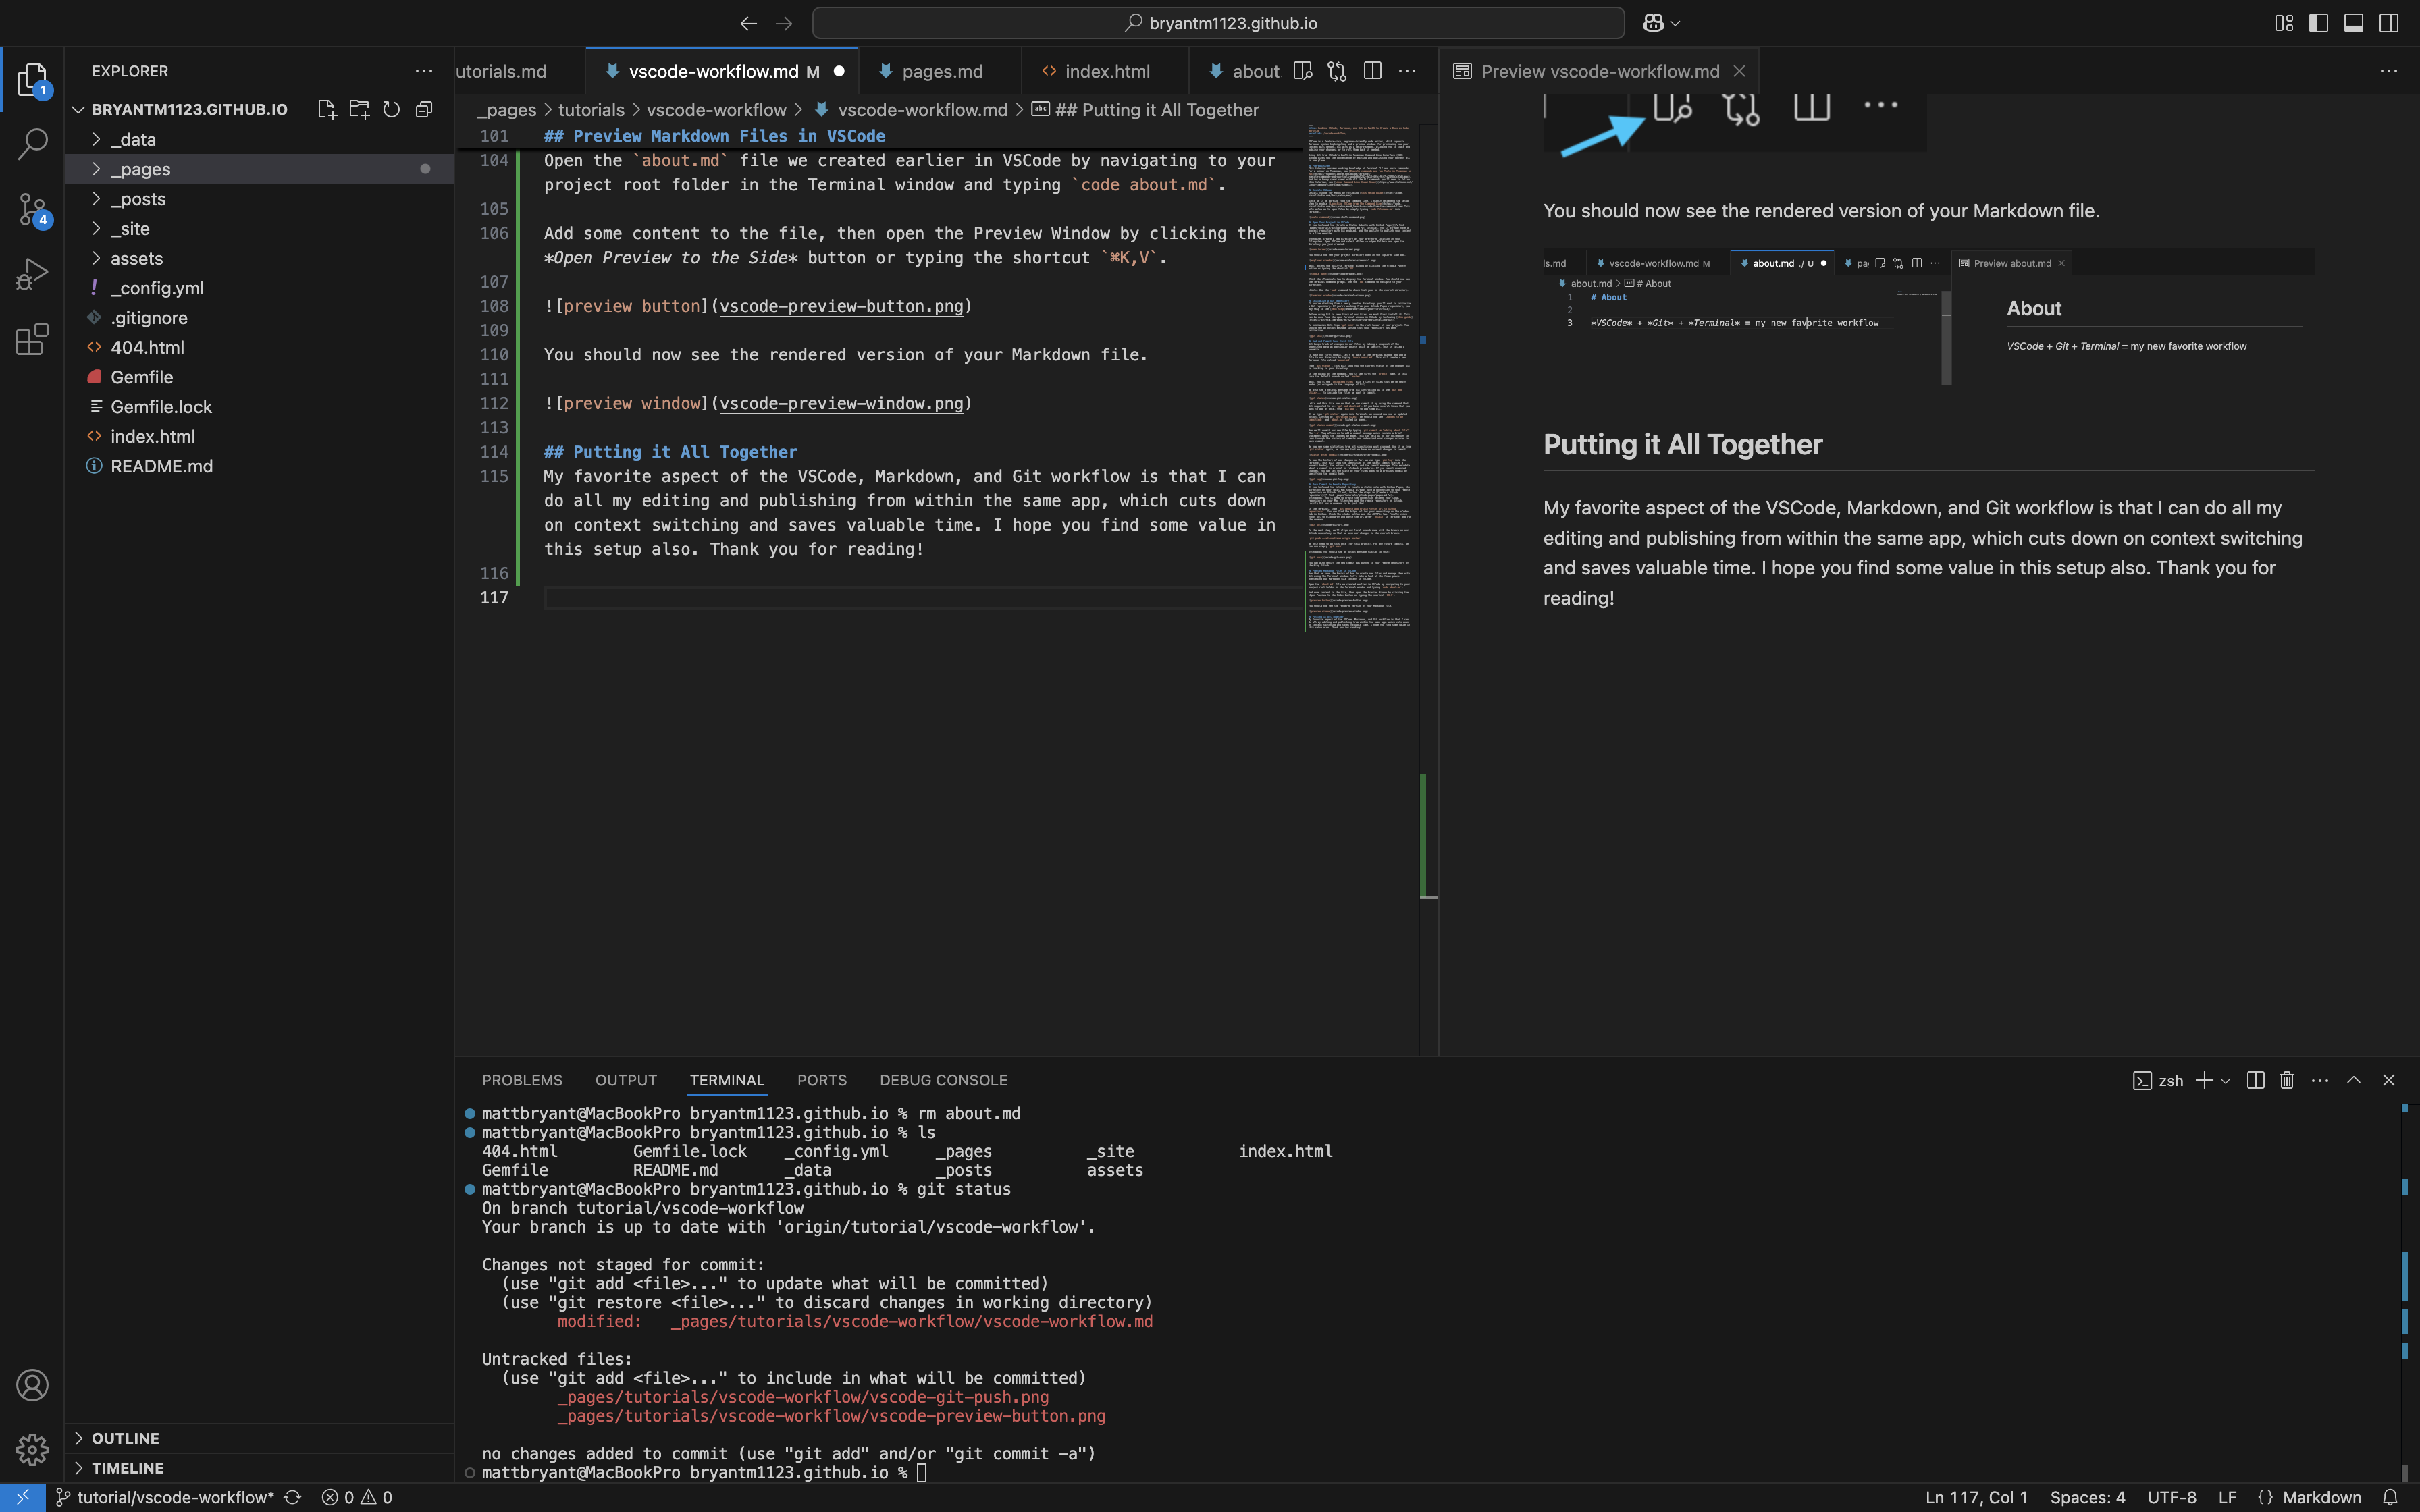The width and height of the screenshot is (2420, 1512).
Task: Open the remote window indicator
Action: (x=22, y=1497)
